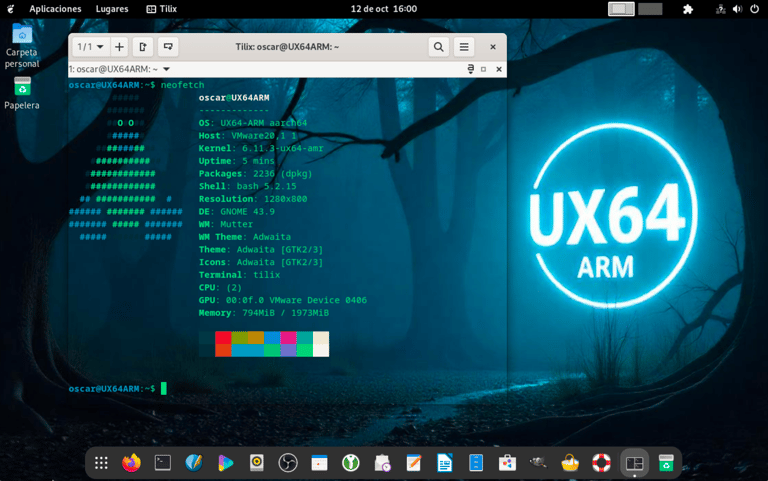Launch the solid blue notebook icon in the dock

click(476, 463)
